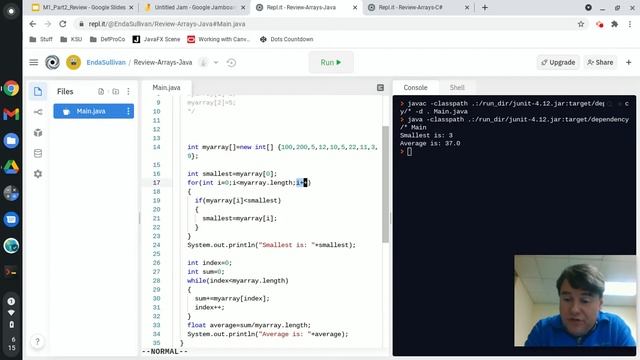Image resolution: width=640 pixels, height=360 pixels.
Task: Open Gmail from the shelf
Action: pos(11,114)
